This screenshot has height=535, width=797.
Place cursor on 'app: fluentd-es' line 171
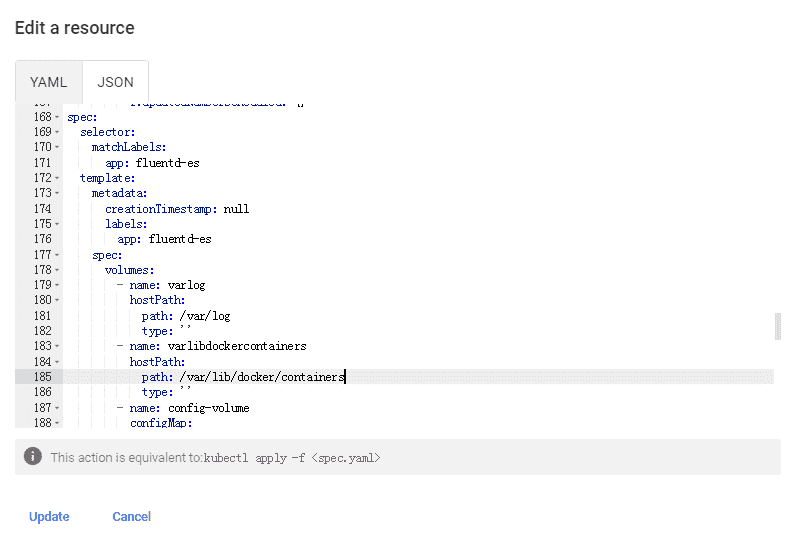click(152, 163)
